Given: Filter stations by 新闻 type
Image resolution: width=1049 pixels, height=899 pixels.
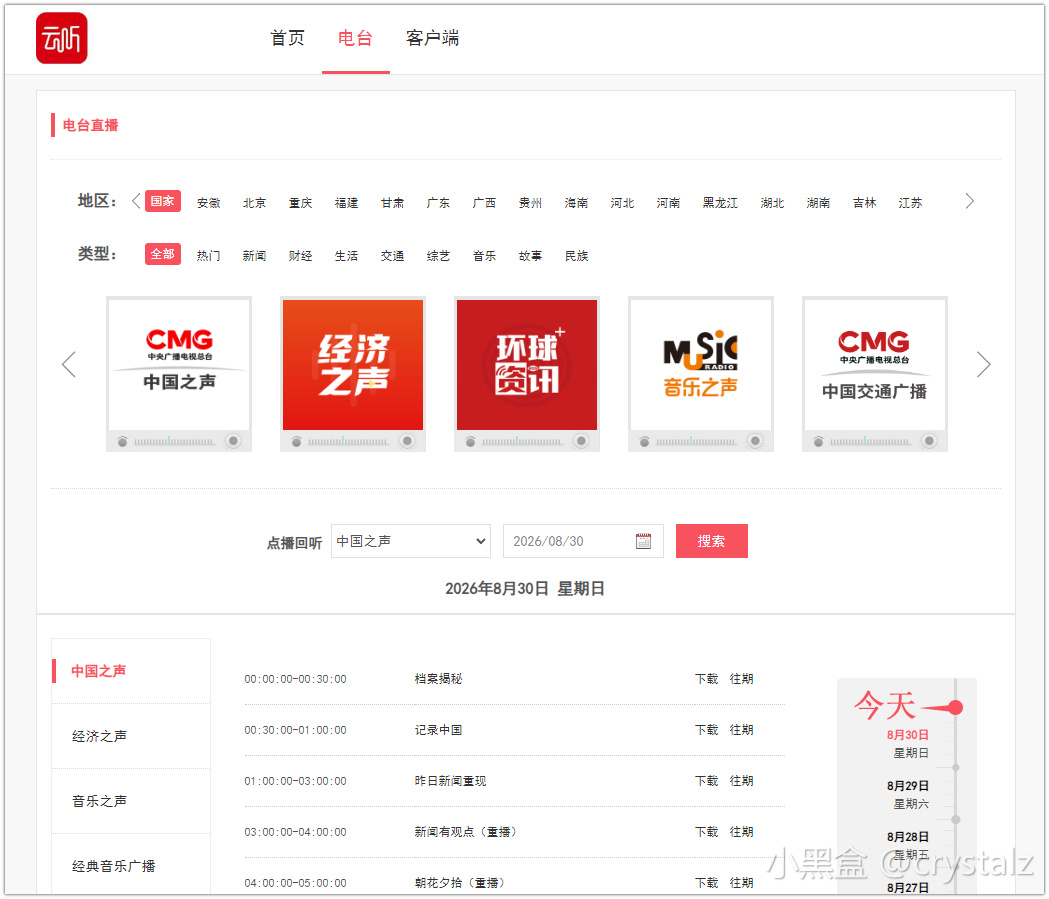Looking at the screenshot, I should (254, 256).
